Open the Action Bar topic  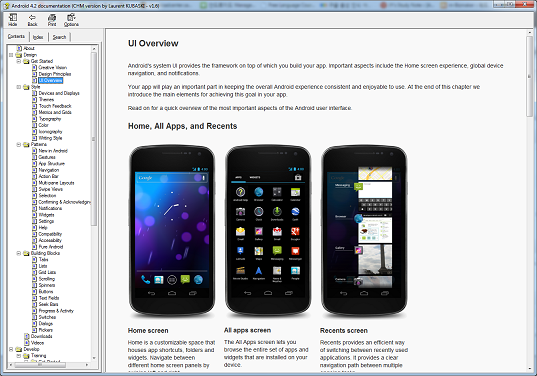tap(49, 176)
